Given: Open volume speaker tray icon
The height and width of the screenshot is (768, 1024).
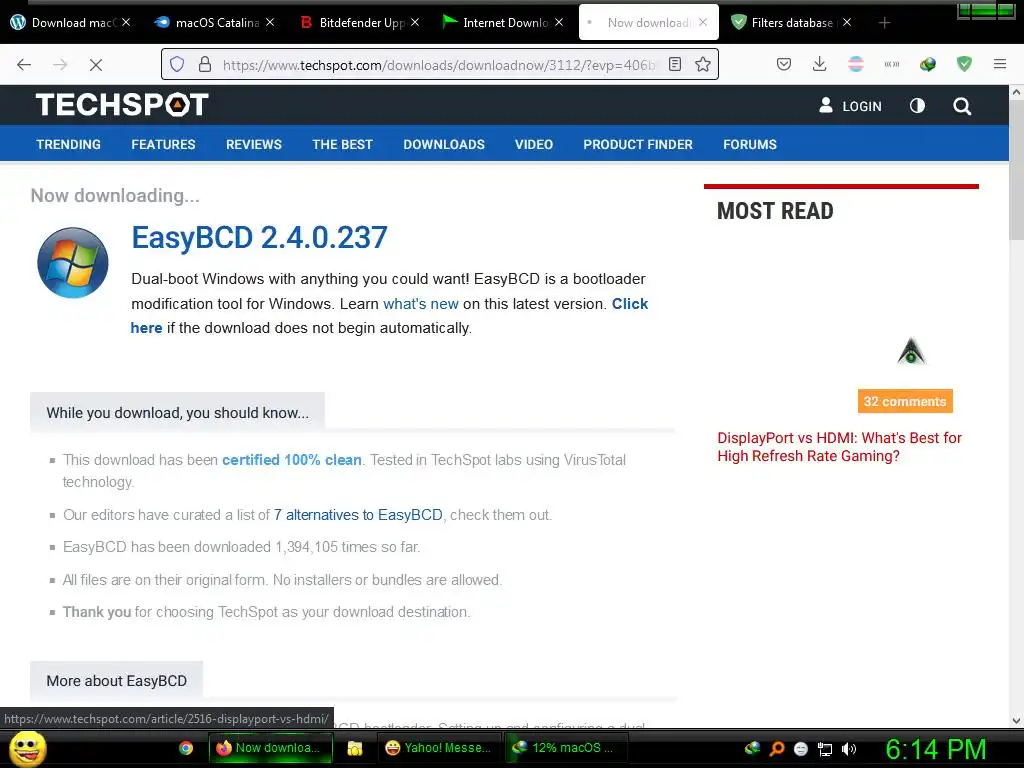Looking at the screenshot, I should (x=849, y=749).
